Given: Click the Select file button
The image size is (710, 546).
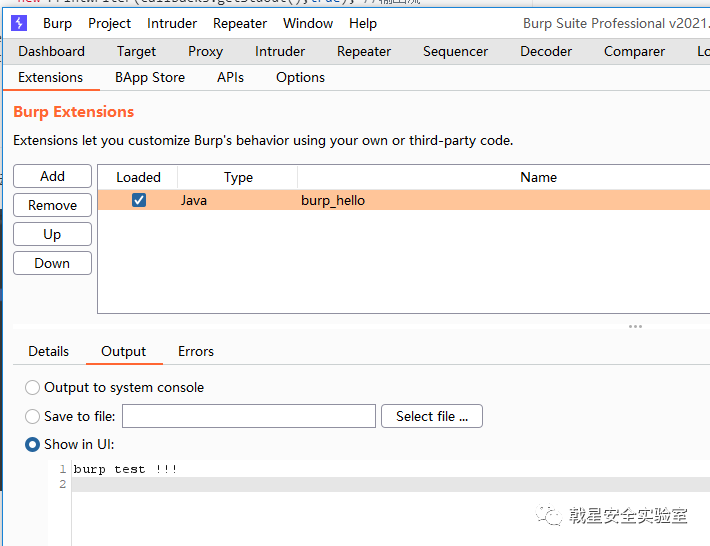Looking at the screenshot, I should (432, 416).
